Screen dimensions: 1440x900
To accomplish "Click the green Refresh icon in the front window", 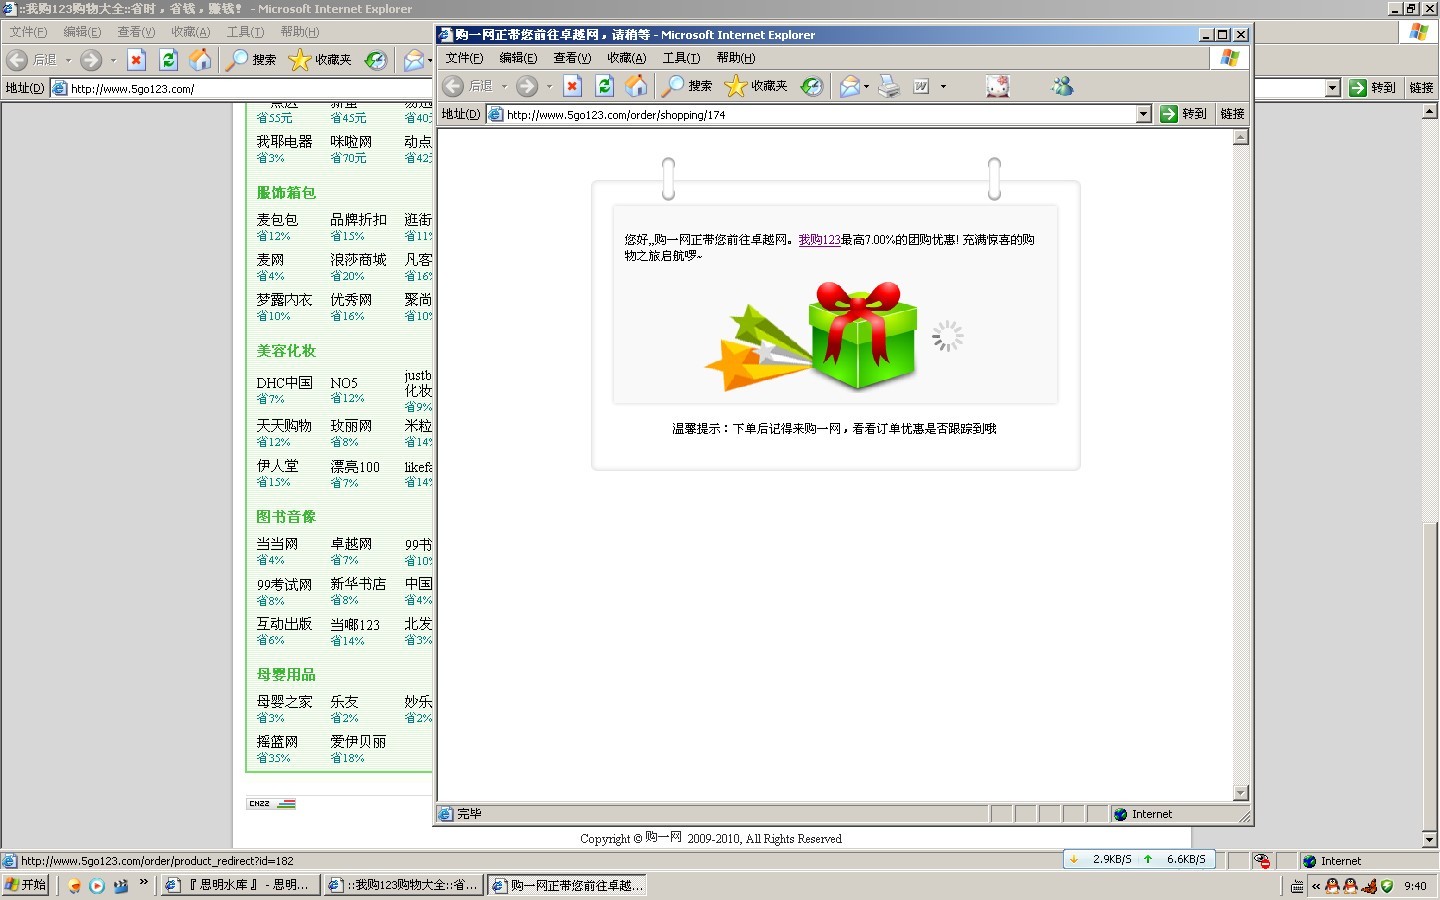I will coord(604,86).
